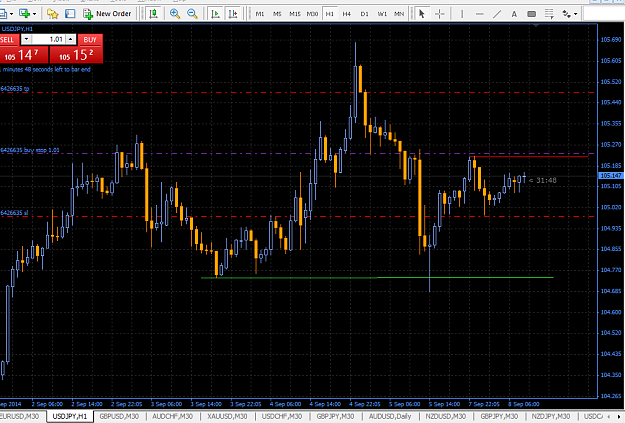Select the buy stop 1.01 order label
625x423 pixels.
30,150
